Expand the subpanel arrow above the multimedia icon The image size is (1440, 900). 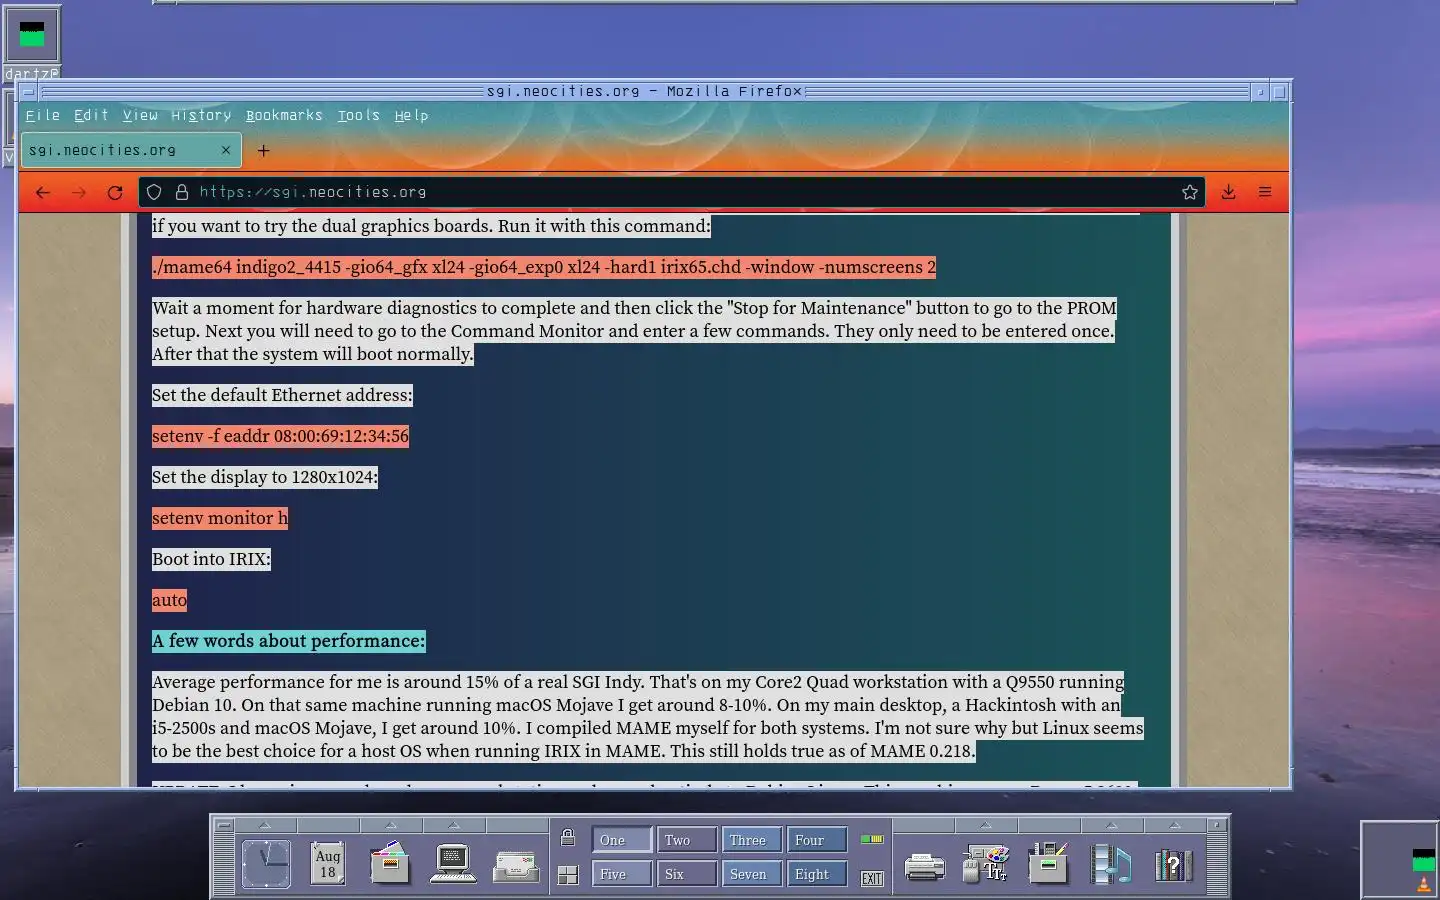pos(1111,825)
